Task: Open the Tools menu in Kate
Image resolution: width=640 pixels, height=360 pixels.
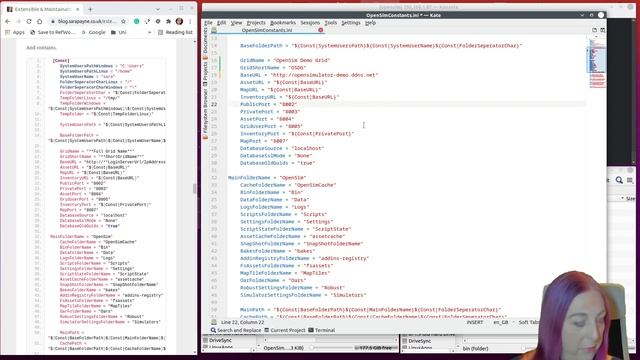Action: 331,23
